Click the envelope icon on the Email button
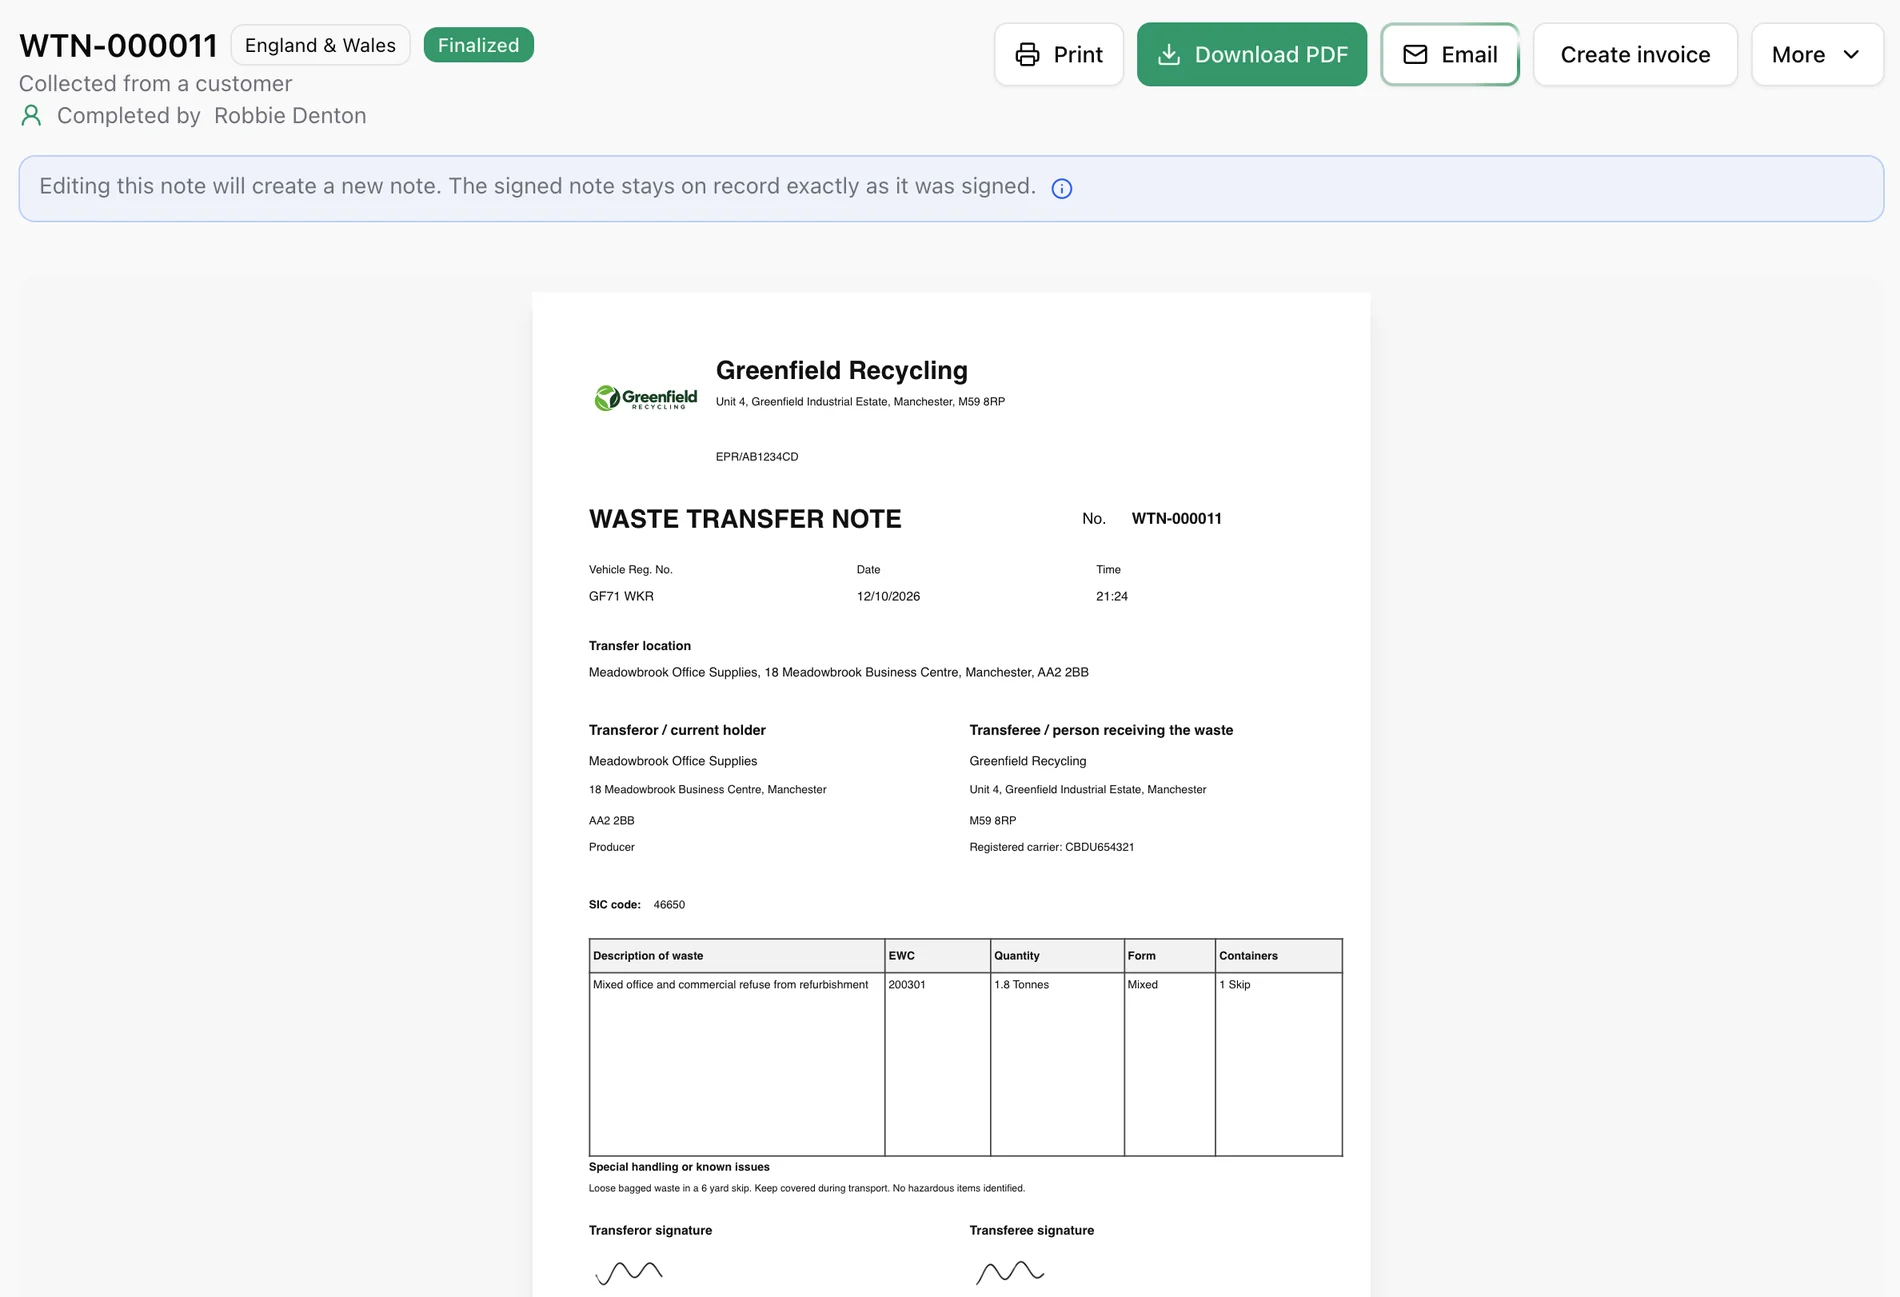The image size is (1900, 1297). [x=1415, y=55]
